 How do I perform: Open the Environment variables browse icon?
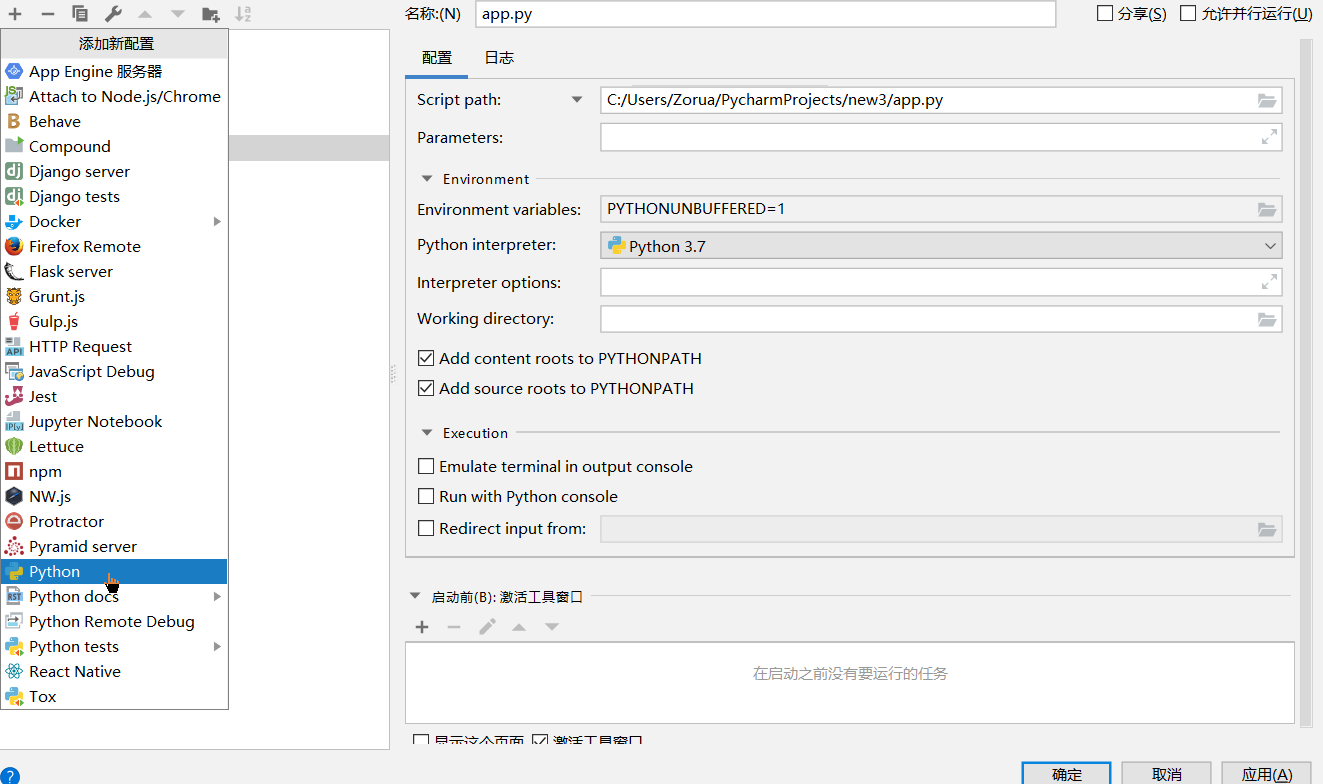1267,209
